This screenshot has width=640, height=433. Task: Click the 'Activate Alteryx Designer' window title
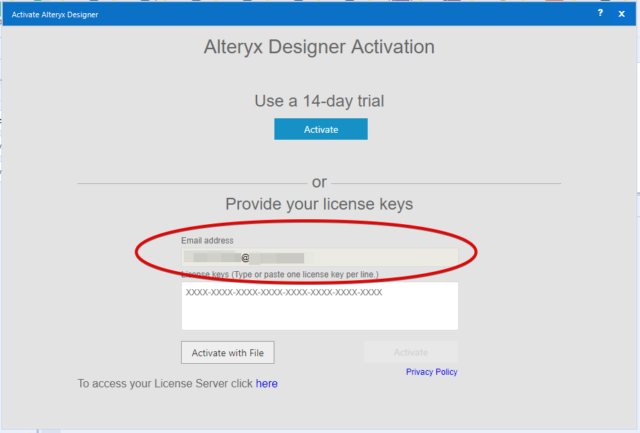point(55,15)
